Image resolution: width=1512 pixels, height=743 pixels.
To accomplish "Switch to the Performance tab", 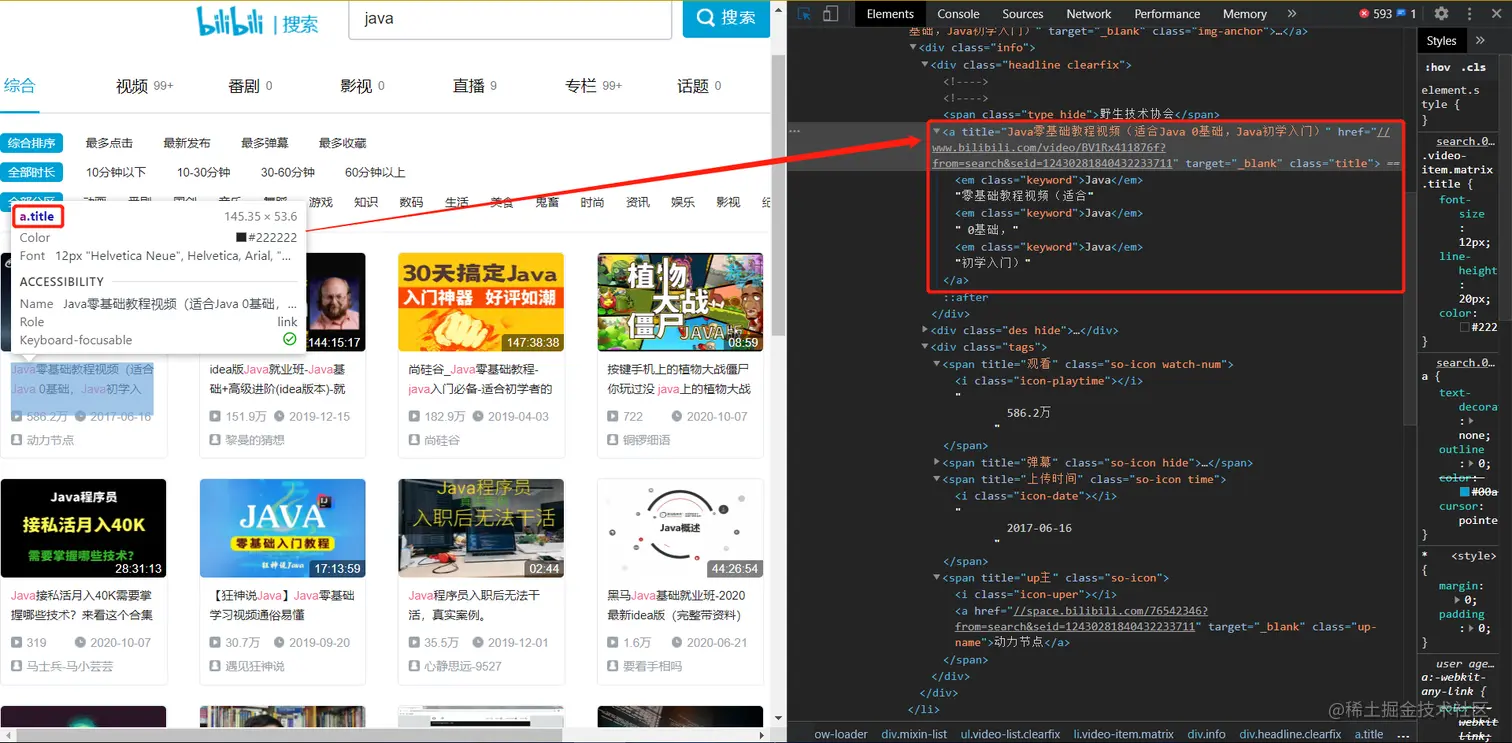I will tap(1167, 14).
